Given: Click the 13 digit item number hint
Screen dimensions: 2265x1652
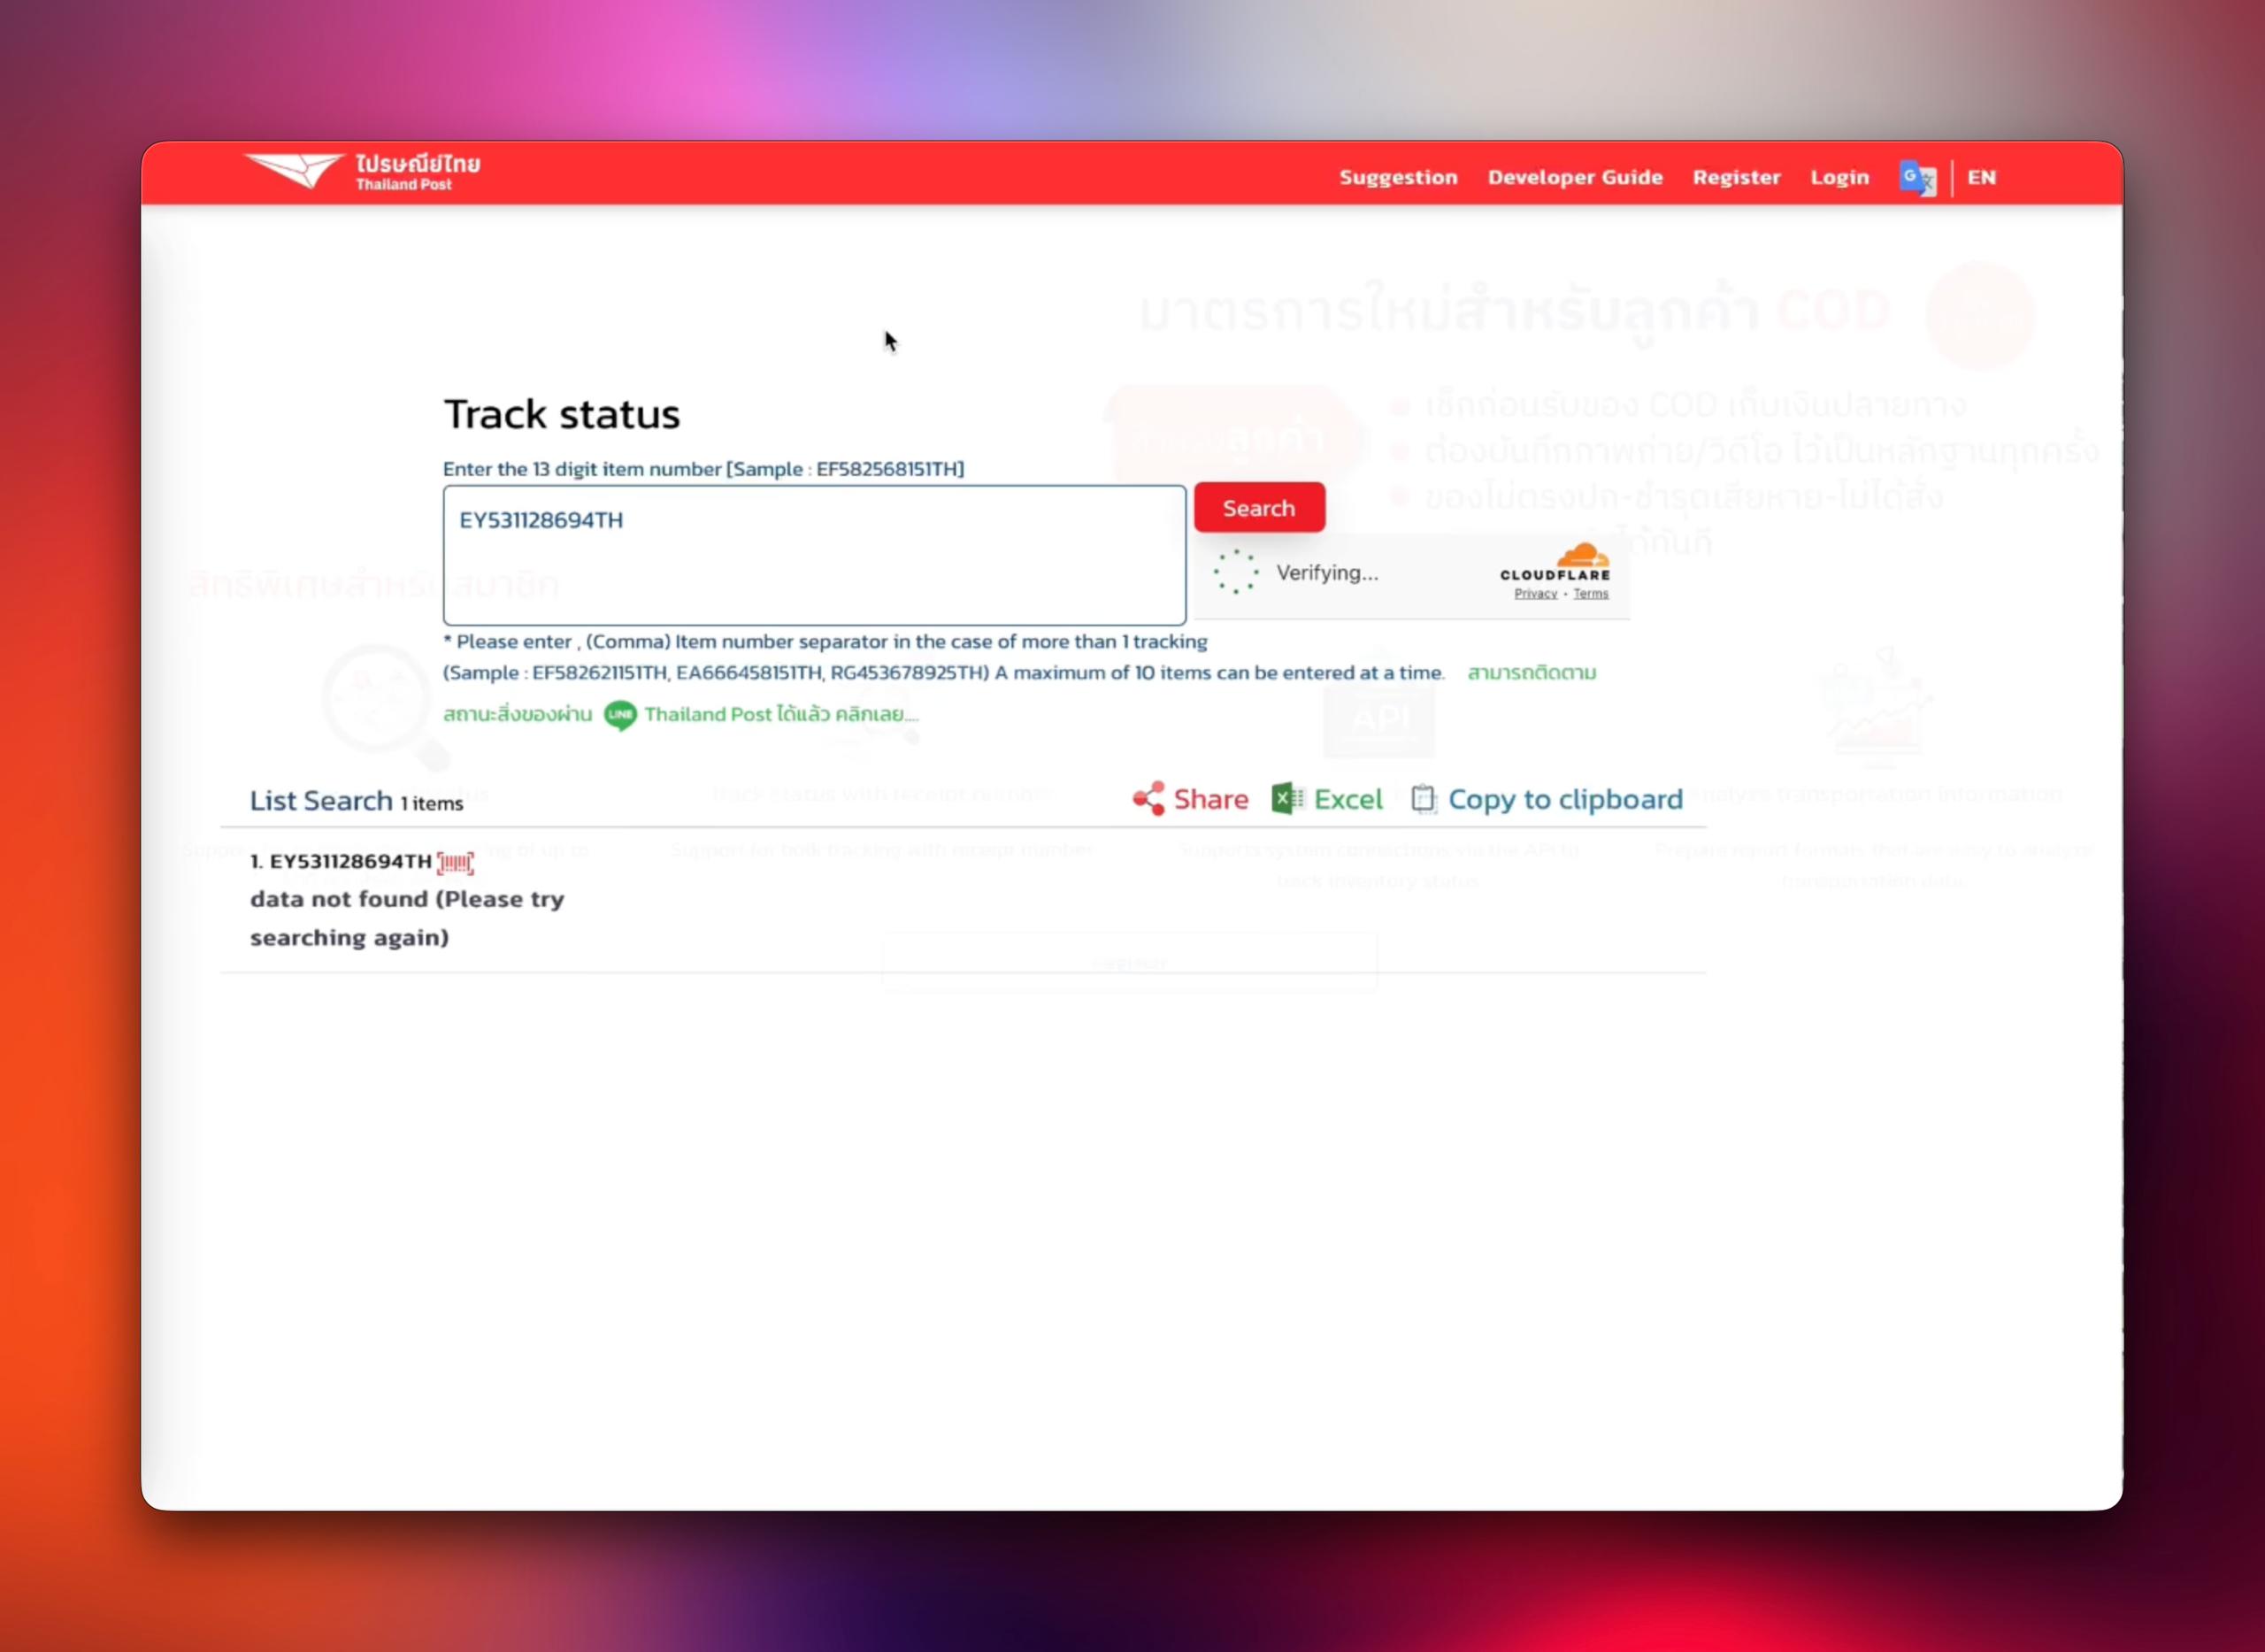Looking at the screenshot, I should (x=703, y=469).
